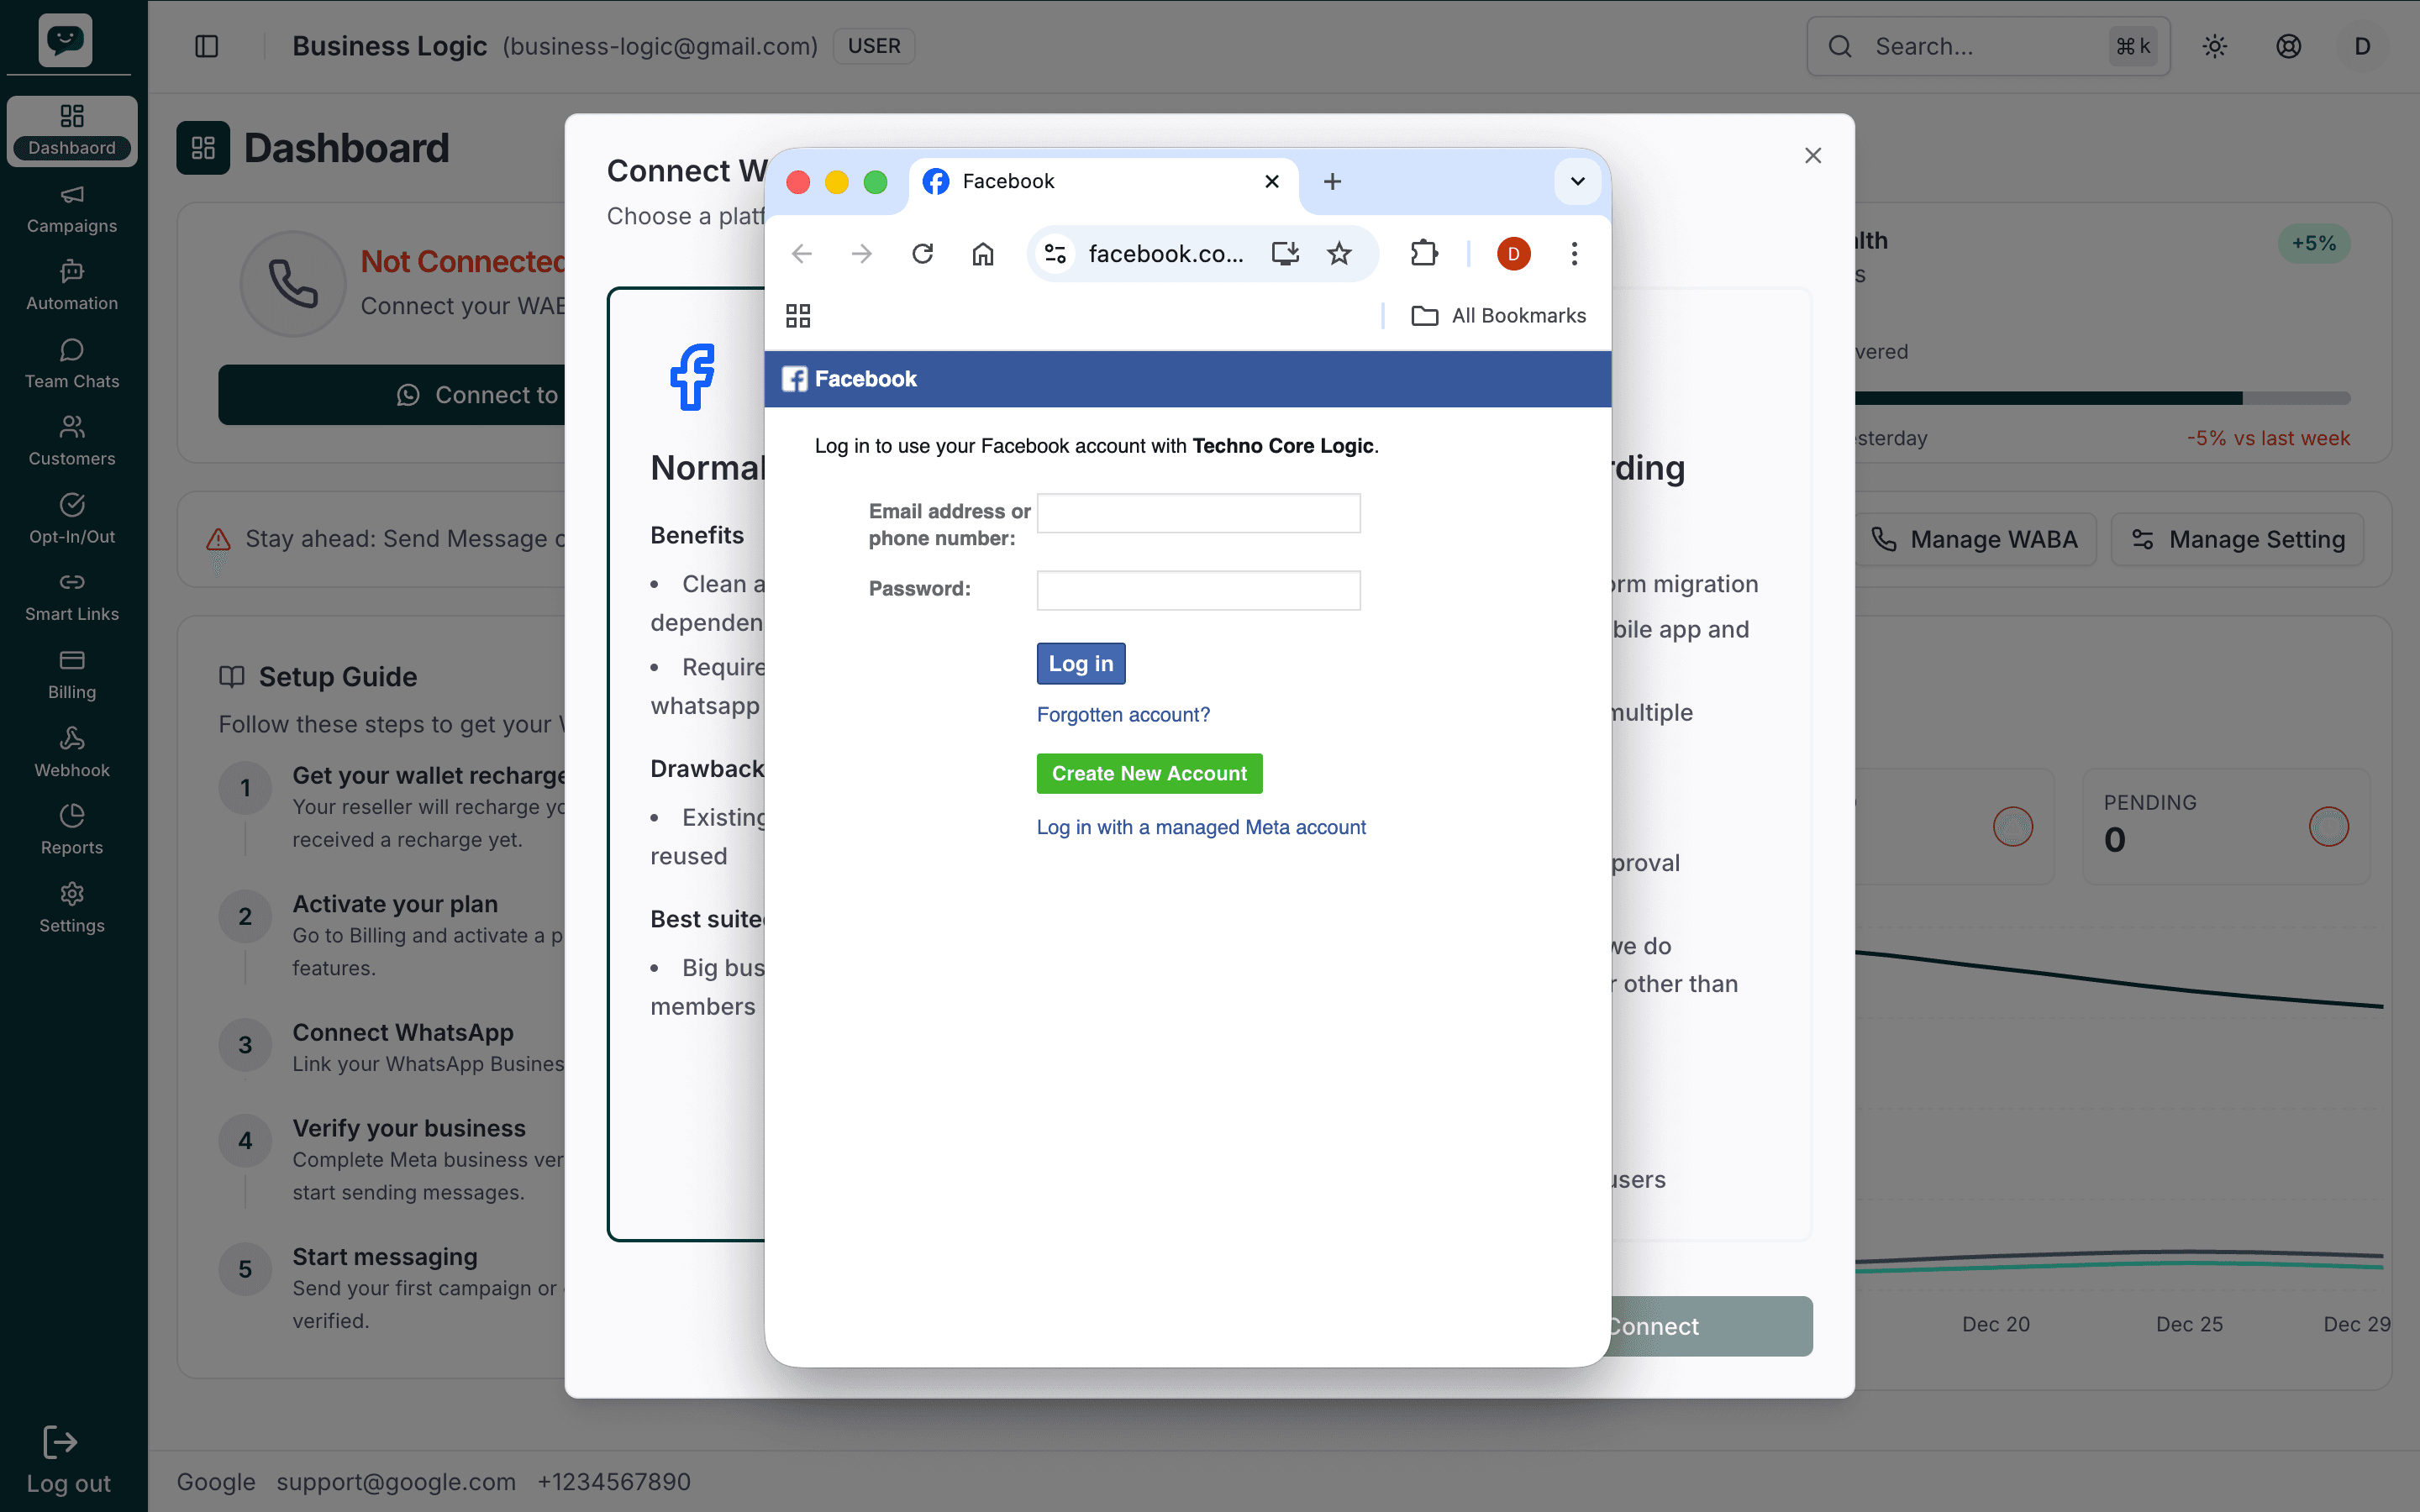Click the install app icon in address bar

[x=1286, y=254]
